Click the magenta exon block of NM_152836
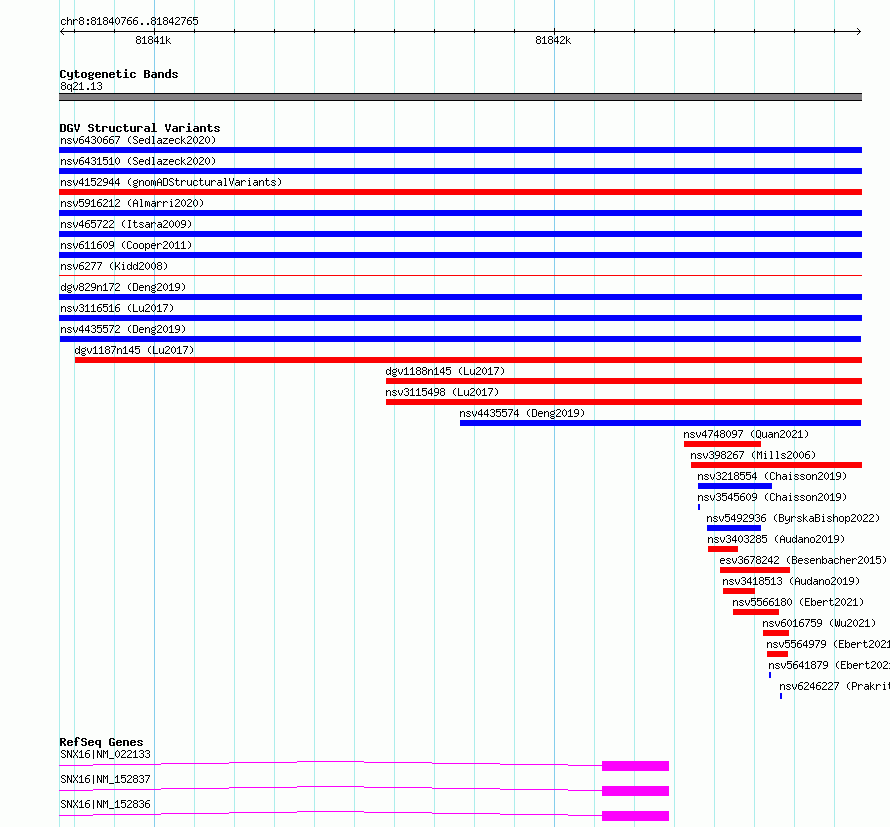This screenshot has height=827, width=890. 636,816
